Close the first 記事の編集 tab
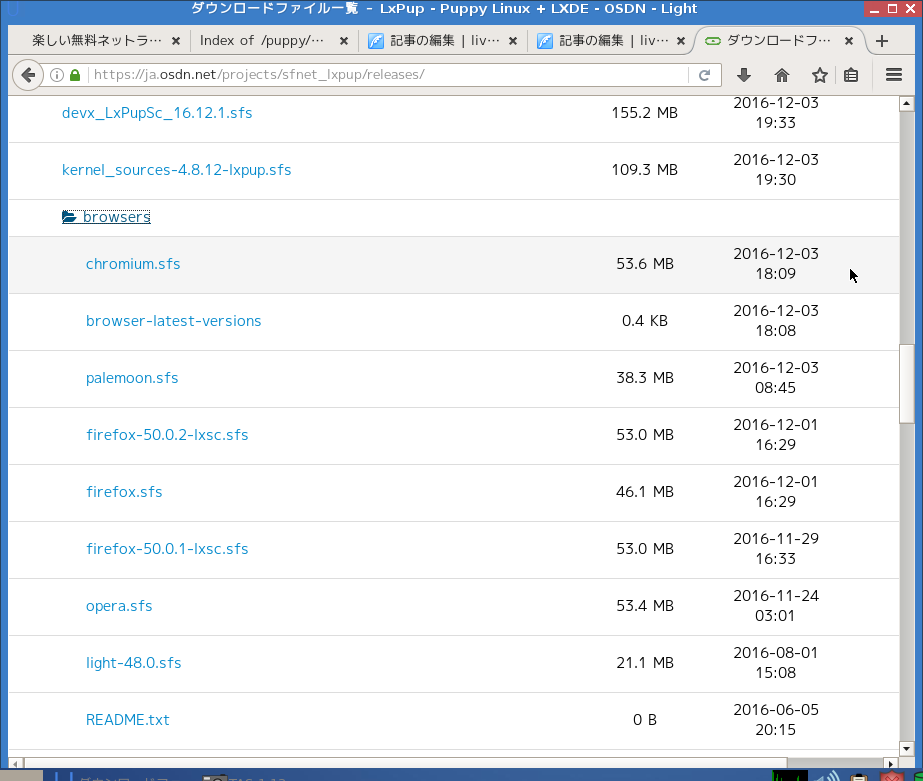The height and width of the screenshot is (781, 923). [x=513, y=41]
